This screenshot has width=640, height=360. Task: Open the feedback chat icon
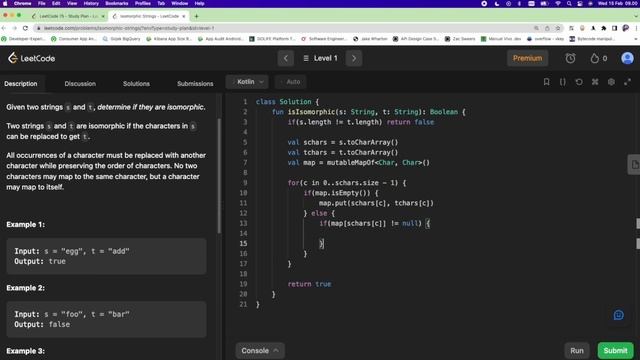[618, 315]
